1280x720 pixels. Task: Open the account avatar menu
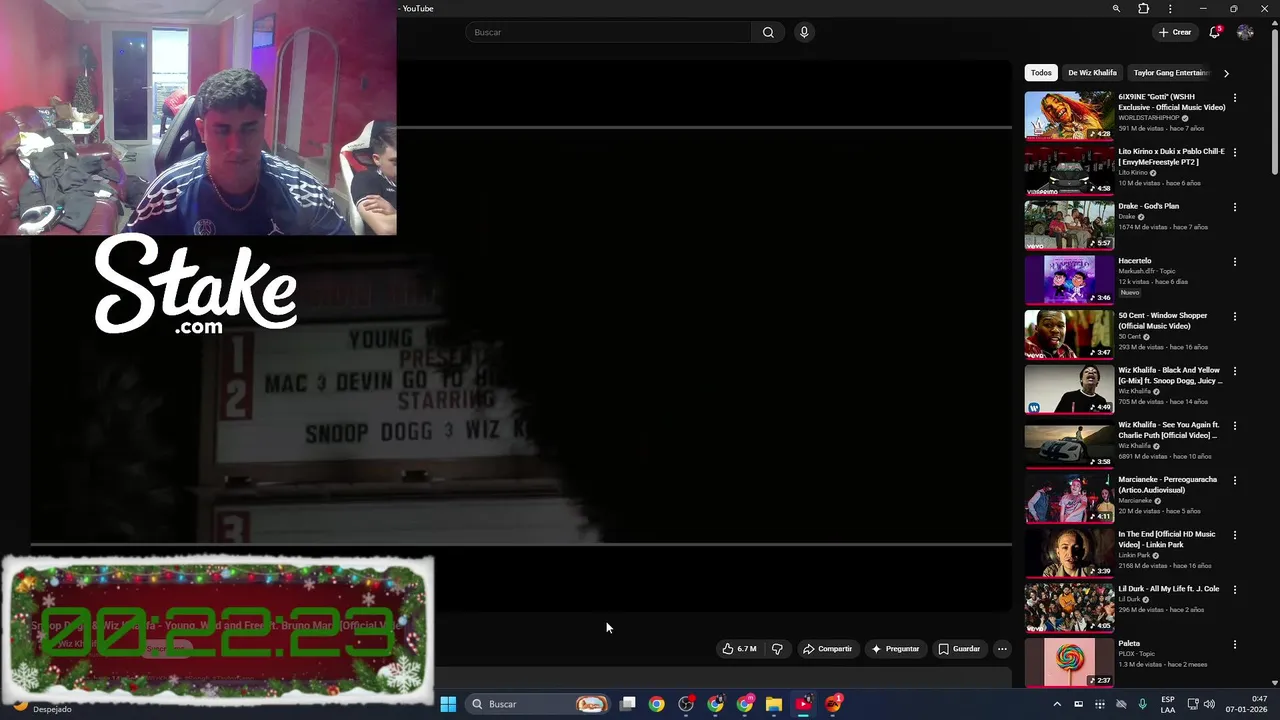1245,32
